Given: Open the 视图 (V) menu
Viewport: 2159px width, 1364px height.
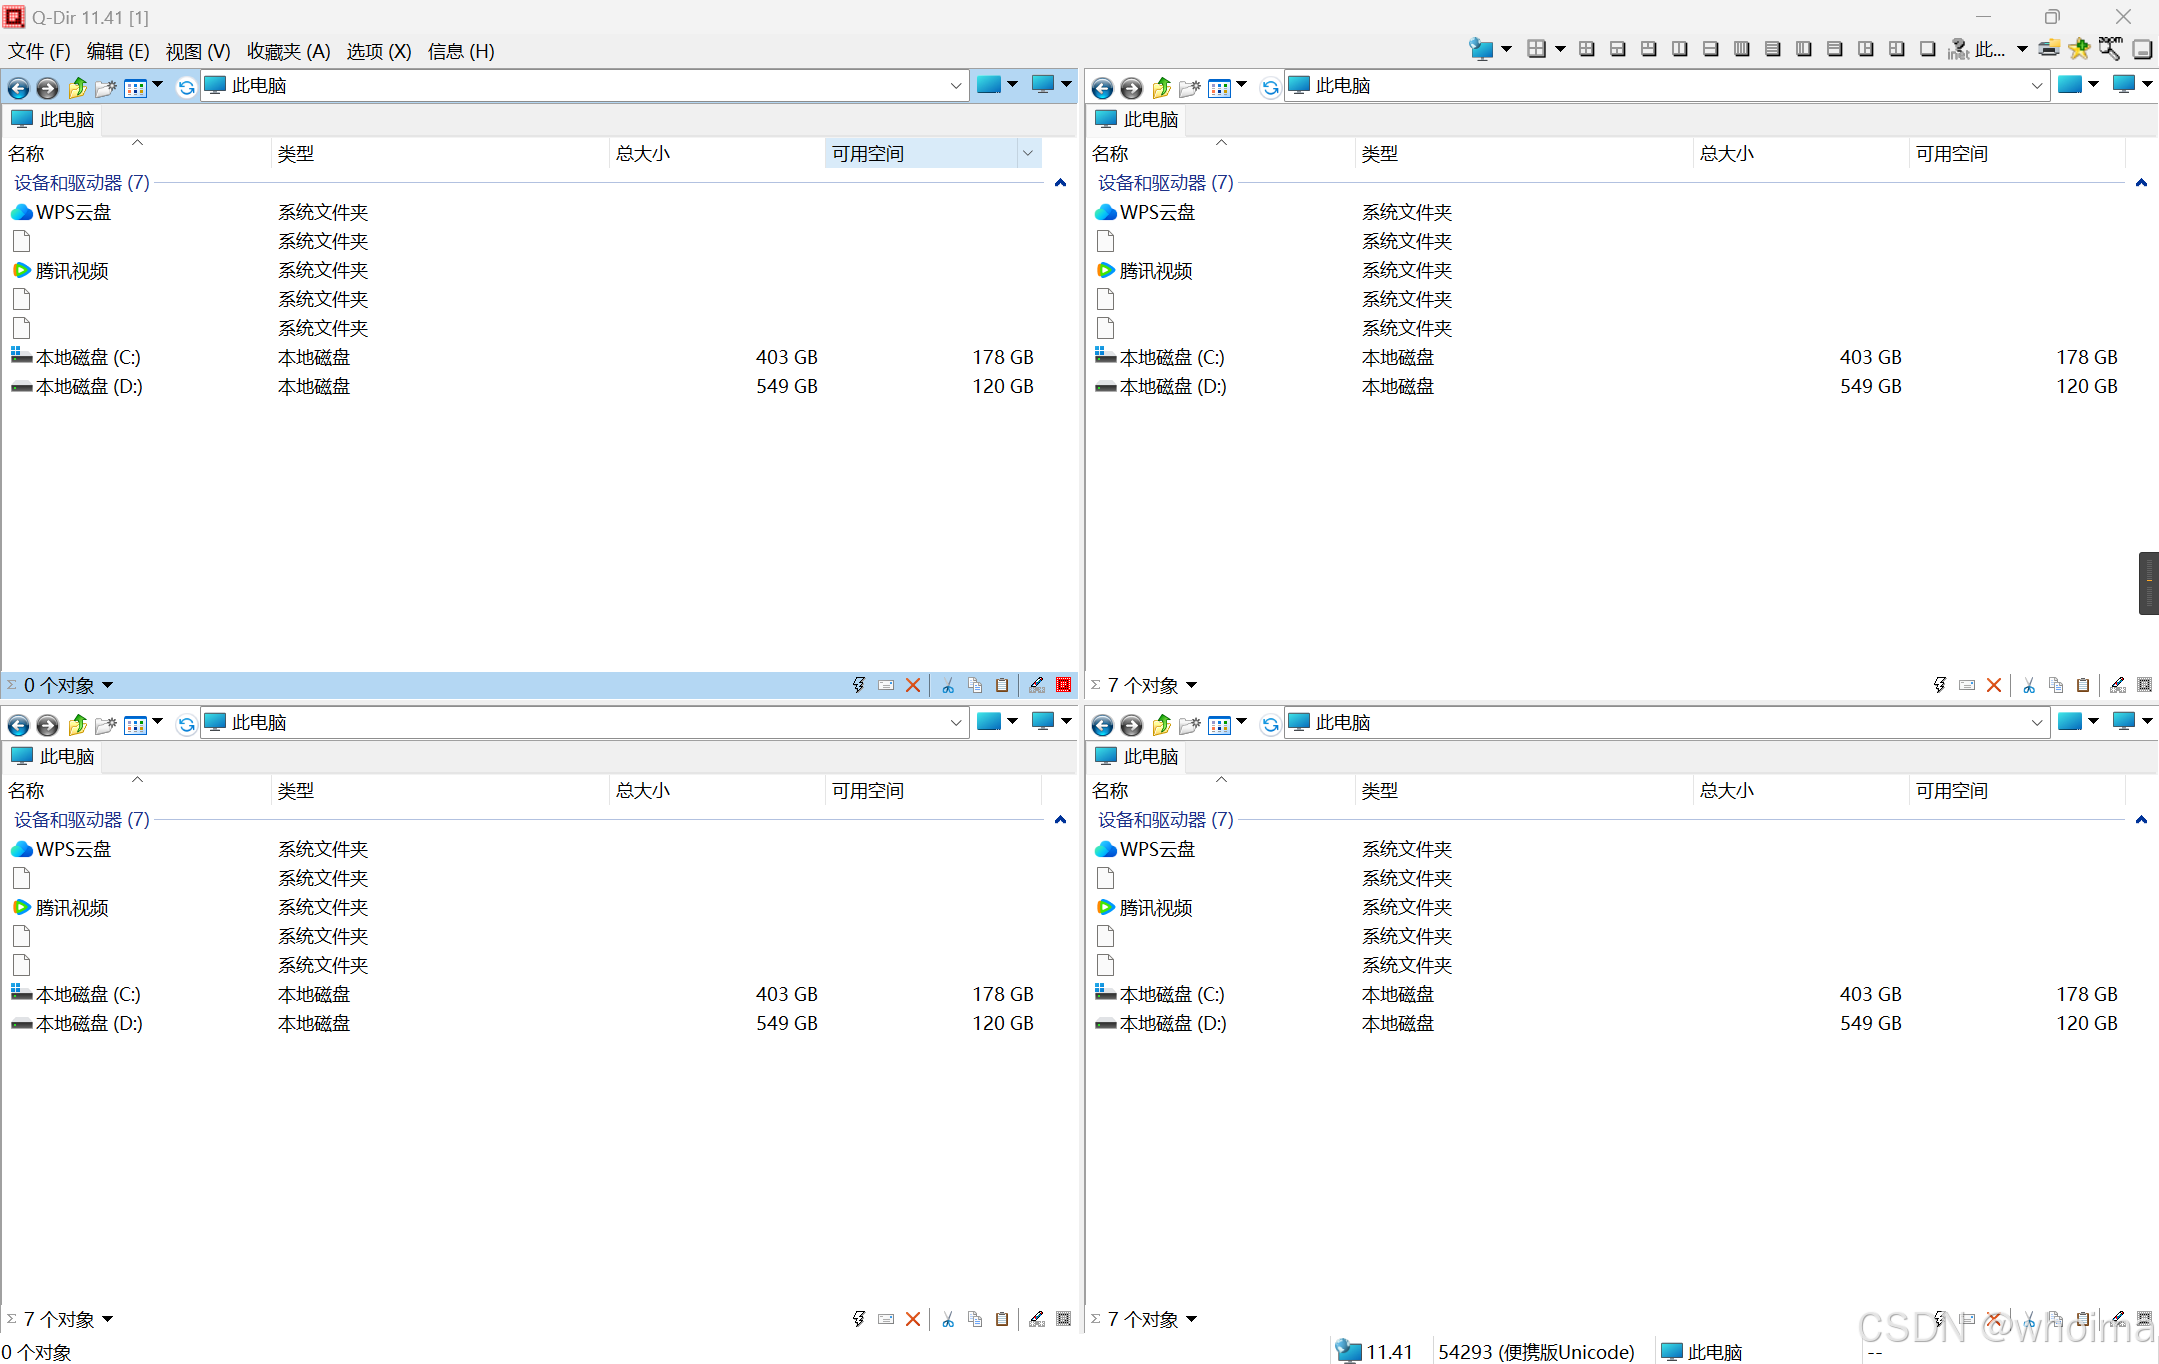Looking at the screenshot, I should point(198,51).
